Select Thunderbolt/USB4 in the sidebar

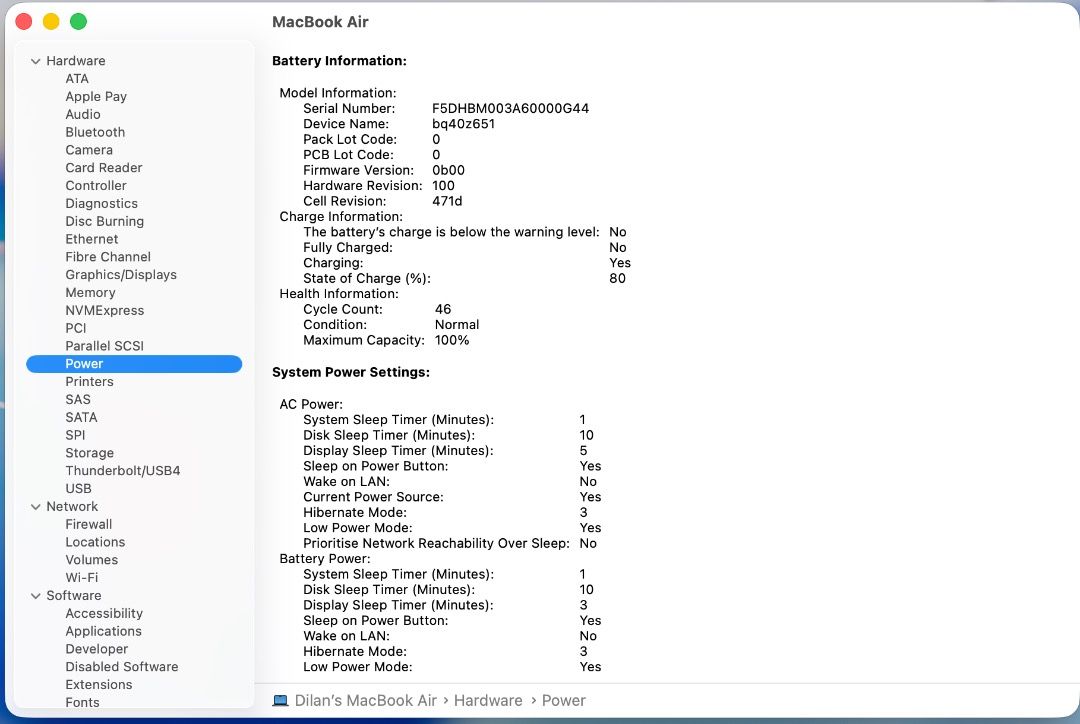tap(123, 470)
